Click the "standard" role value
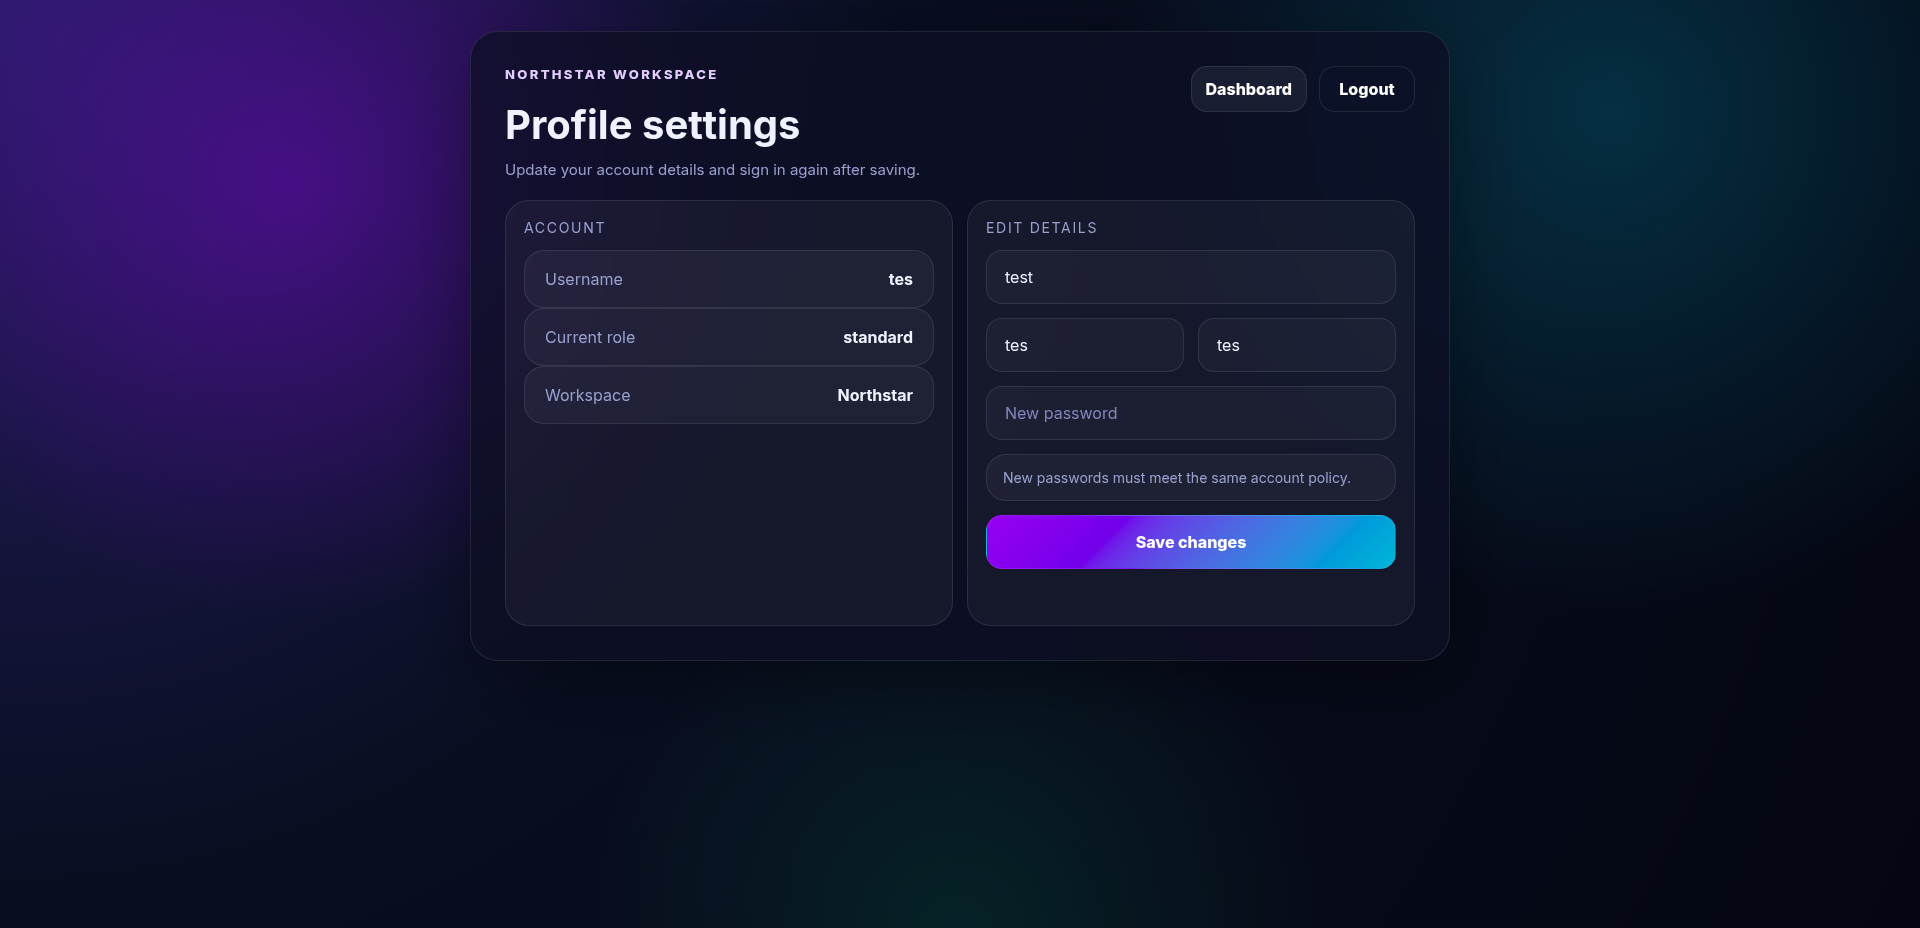This screenshot has height=928, width=1920. click(x=877, y=337)
